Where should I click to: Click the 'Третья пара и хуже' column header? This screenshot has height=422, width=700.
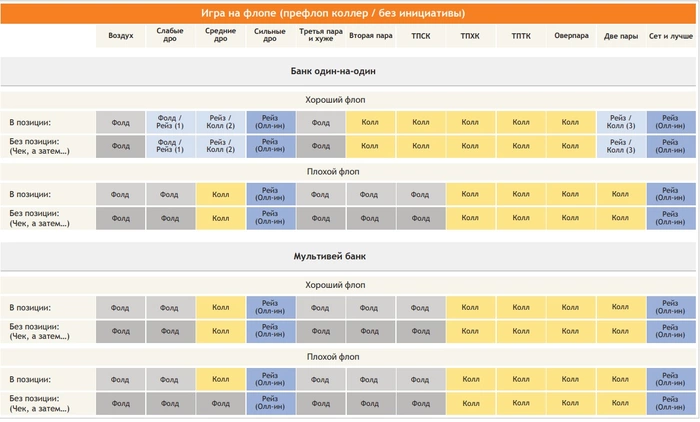(321, 36)
